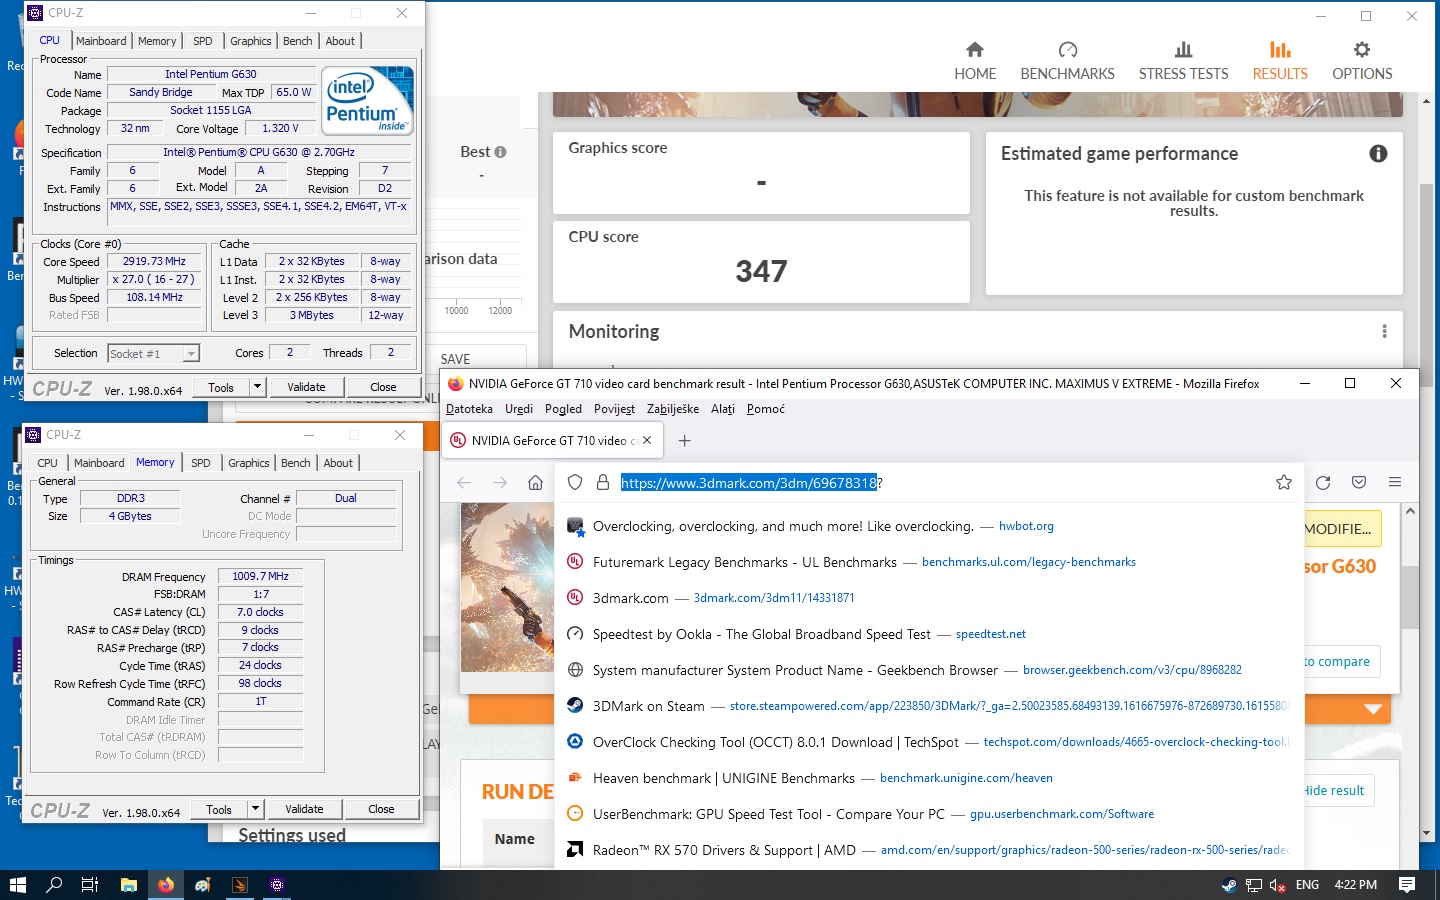The width and height of the screenshot is (1440, 900).
Task: Open 3DMark BENCHMARKS section
Action: coord(1067,61)
